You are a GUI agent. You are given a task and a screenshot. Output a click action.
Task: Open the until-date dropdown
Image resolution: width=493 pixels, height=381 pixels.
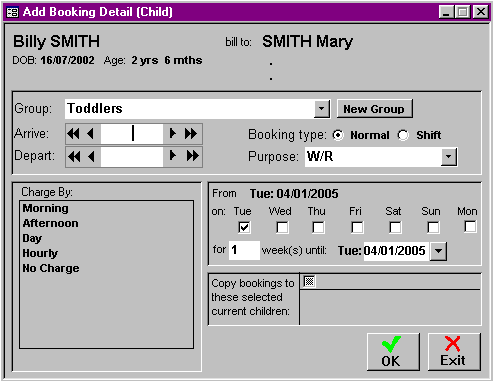(x=438, y=251)
